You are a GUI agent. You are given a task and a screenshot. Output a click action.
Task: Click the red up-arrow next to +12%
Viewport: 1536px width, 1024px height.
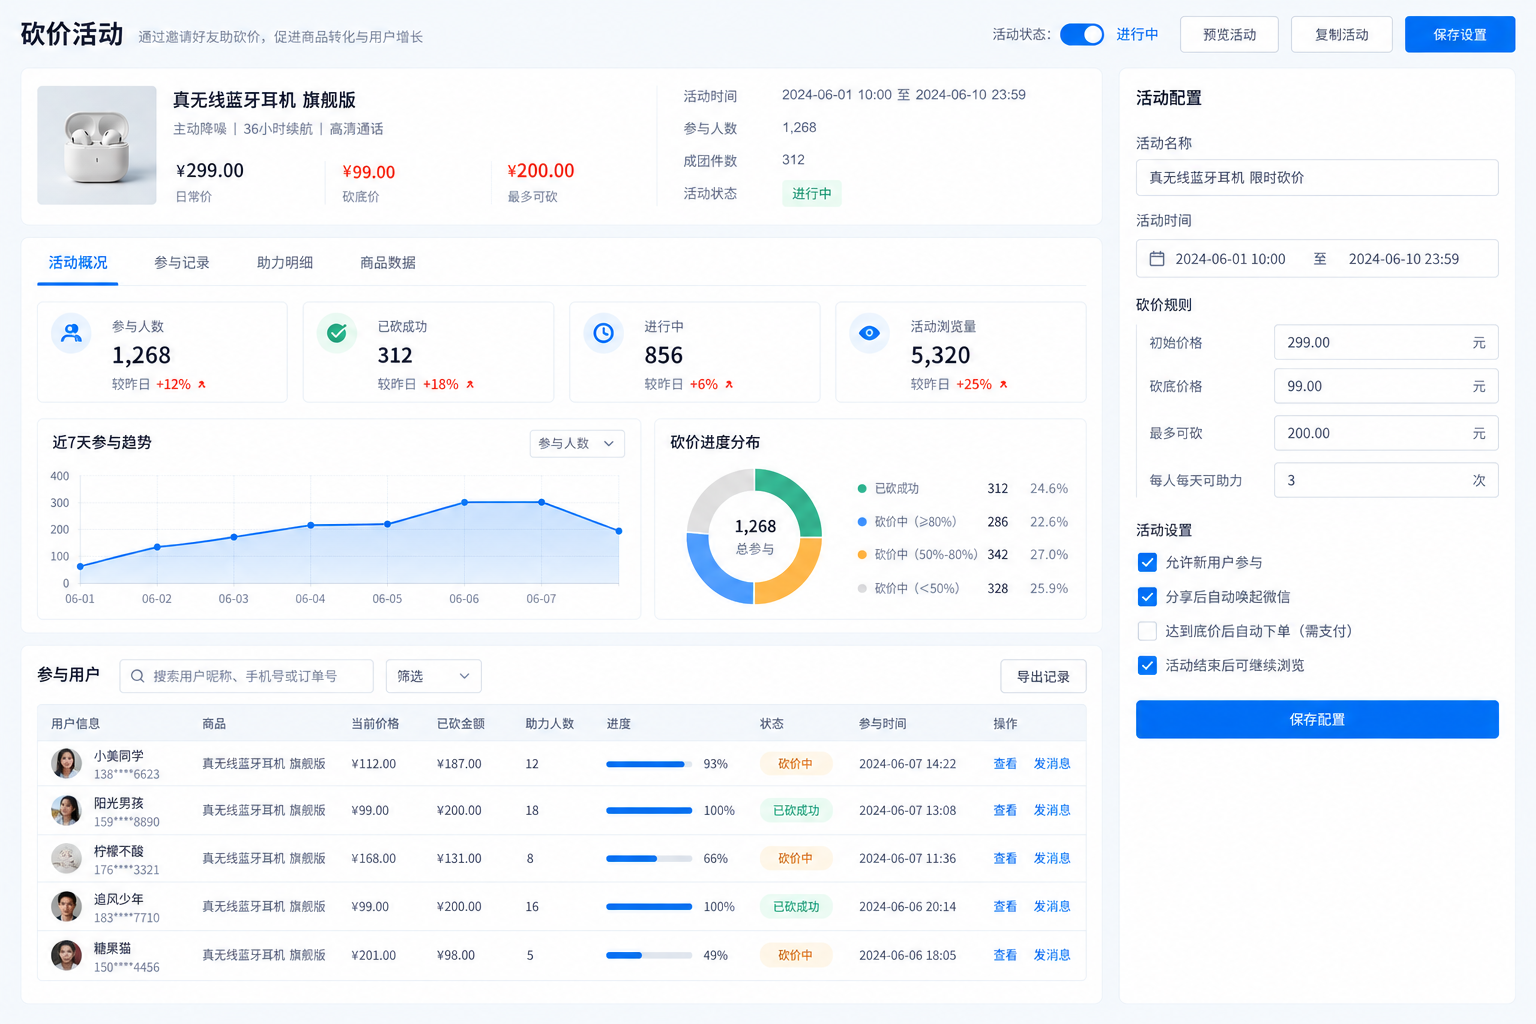[202, 384]
